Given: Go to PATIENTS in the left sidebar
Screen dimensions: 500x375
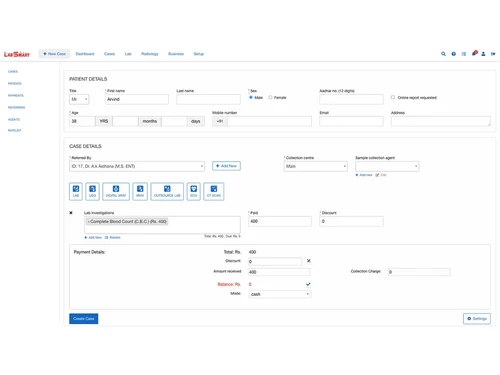Looking at the screenshot, I should 15,84.
